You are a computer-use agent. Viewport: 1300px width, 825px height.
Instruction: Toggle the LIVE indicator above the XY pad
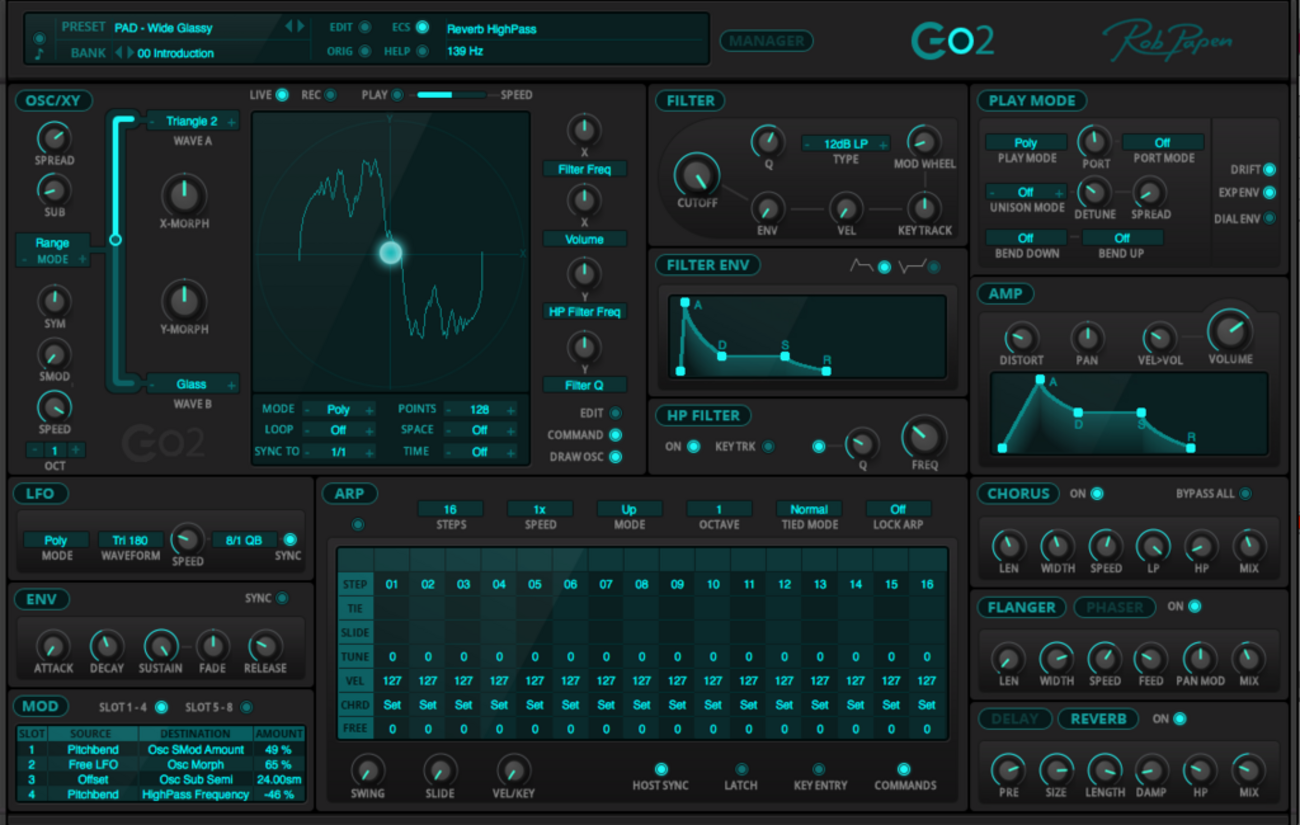point(282,95)
